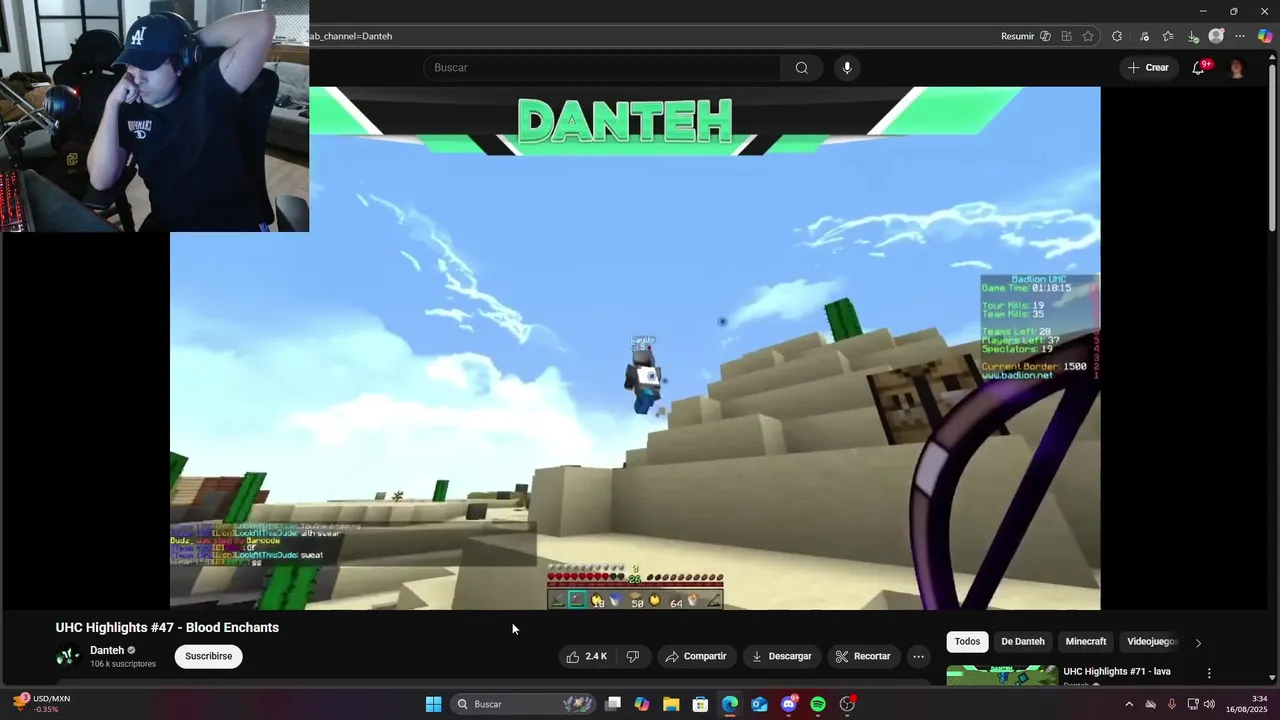Select the De Danteh filter chip
Screen dimensions: 1280x720
(1023, 642)
